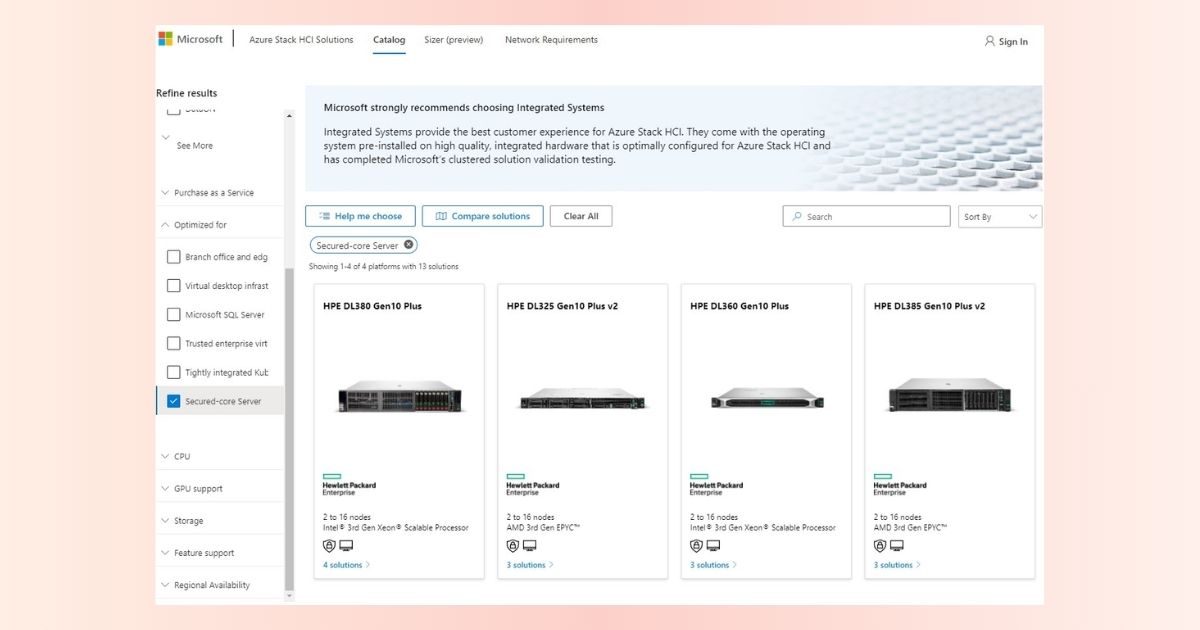
Task: Click the monitor icon on HPE DL360 card
Action: (x=713, y=546)
